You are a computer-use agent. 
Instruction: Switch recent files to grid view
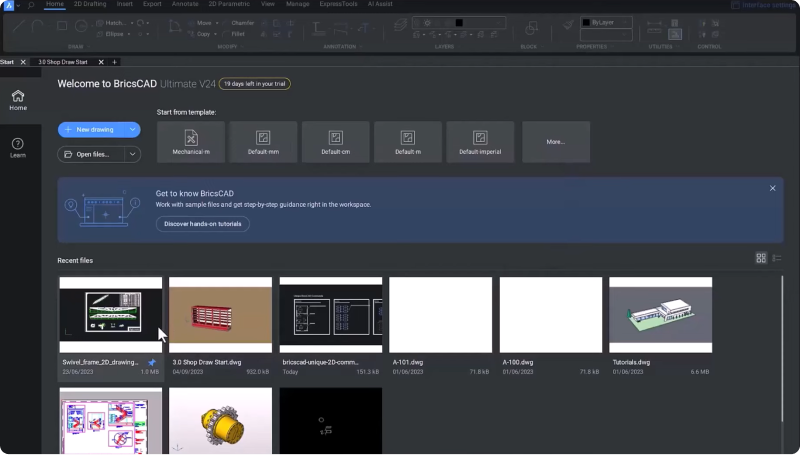761,258
